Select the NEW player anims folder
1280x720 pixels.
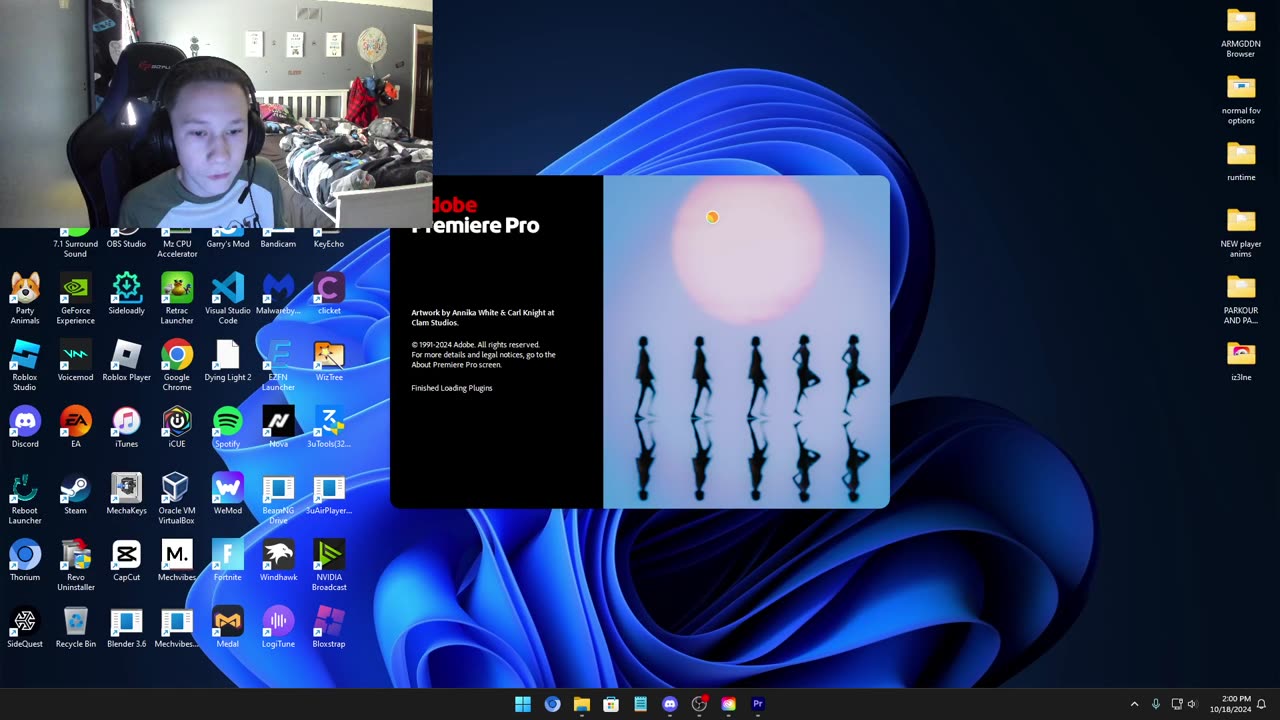(x=1241, y=232)
